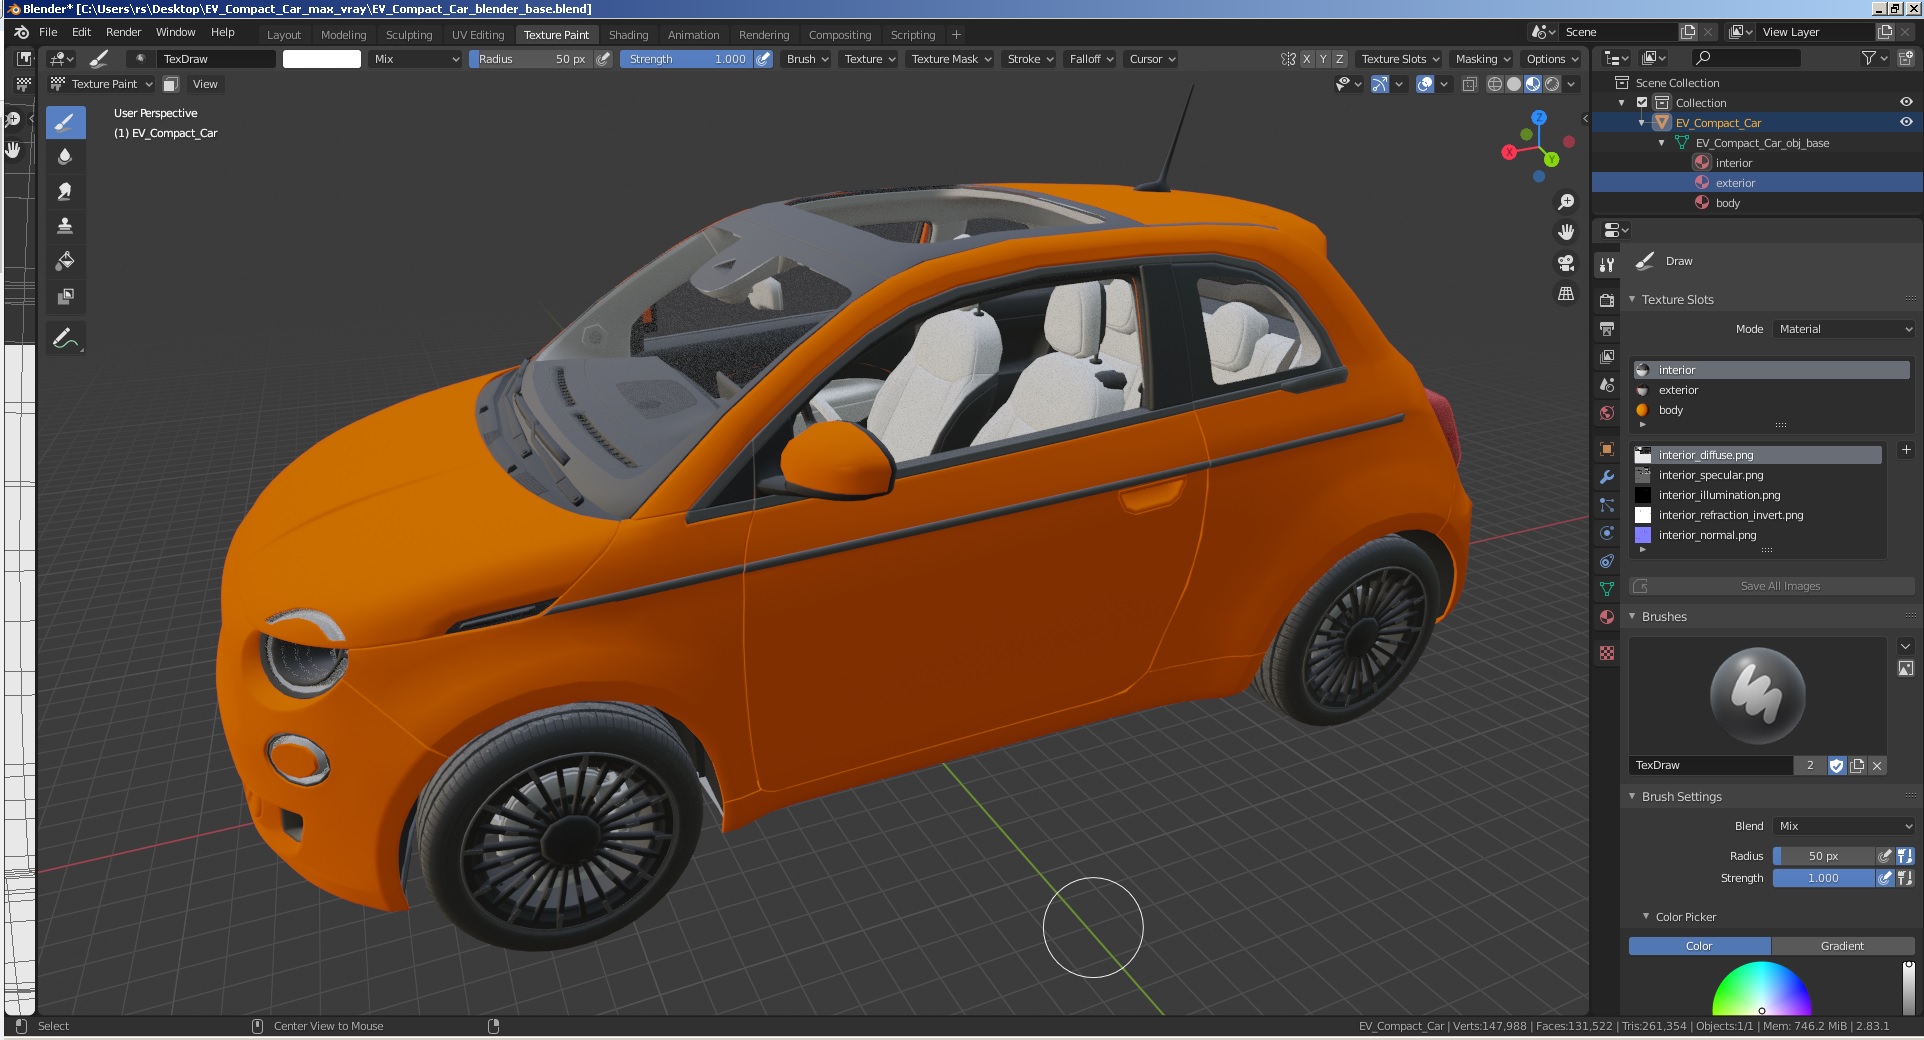The width and height of the screenshot is (1924, 1040).
Task: Switch color picker to Gradient
Action: coord(1842,946)
